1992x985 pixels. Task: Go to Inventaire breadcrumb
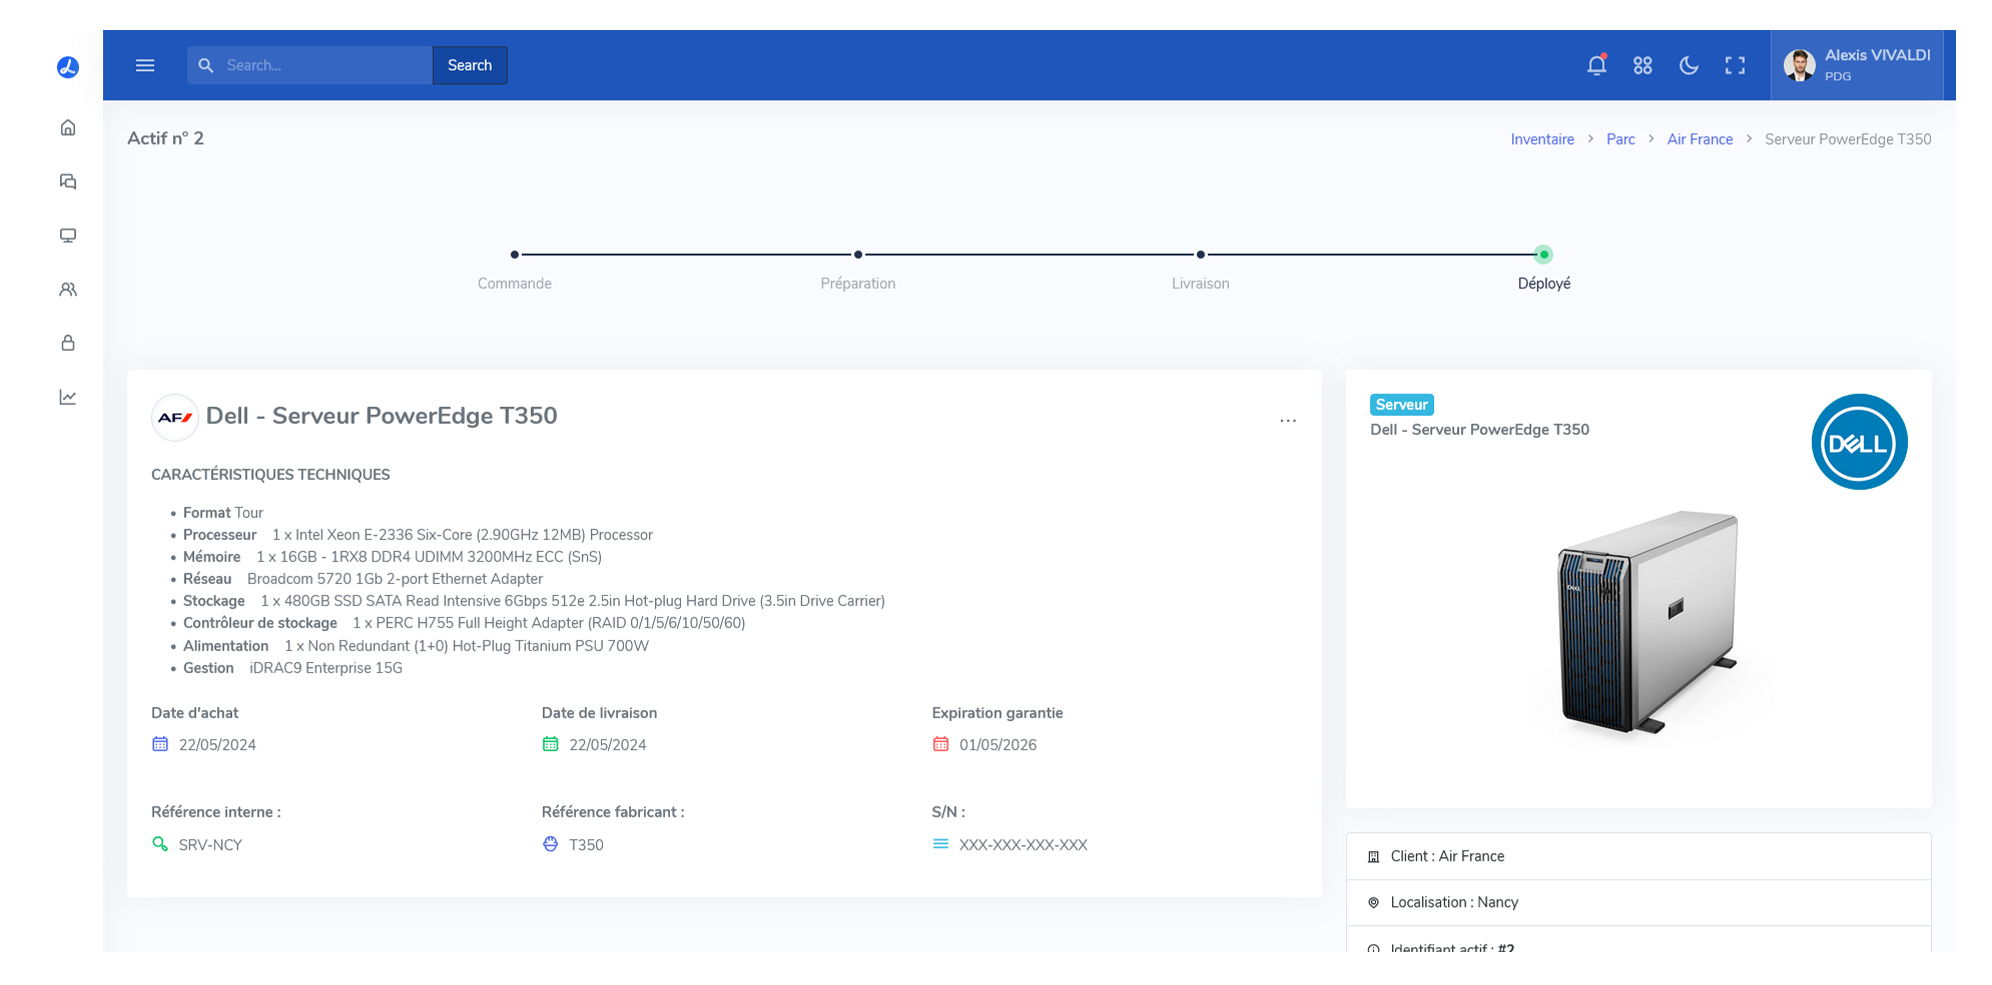pos(1542,139)
